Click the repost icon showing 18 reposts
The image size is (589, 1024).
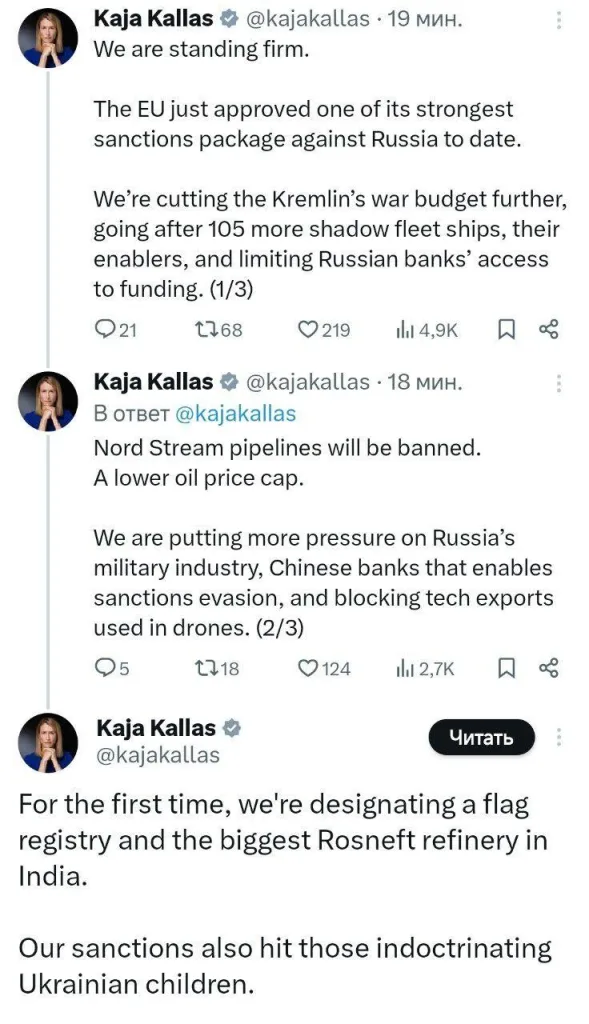pos(209,668)
